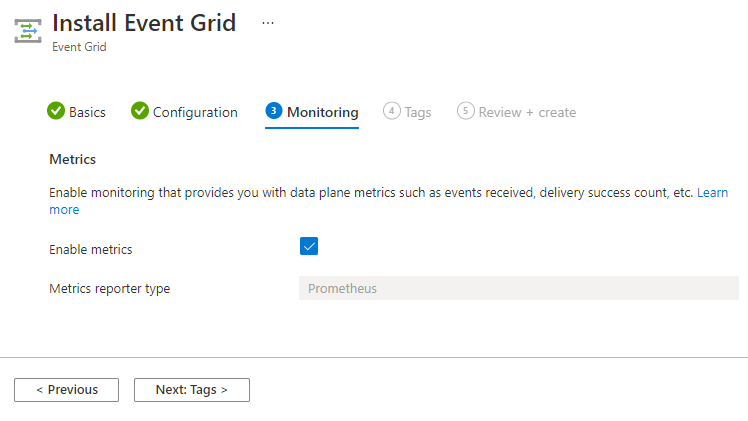Click the Install Event Grid title

tap(144, 22)
